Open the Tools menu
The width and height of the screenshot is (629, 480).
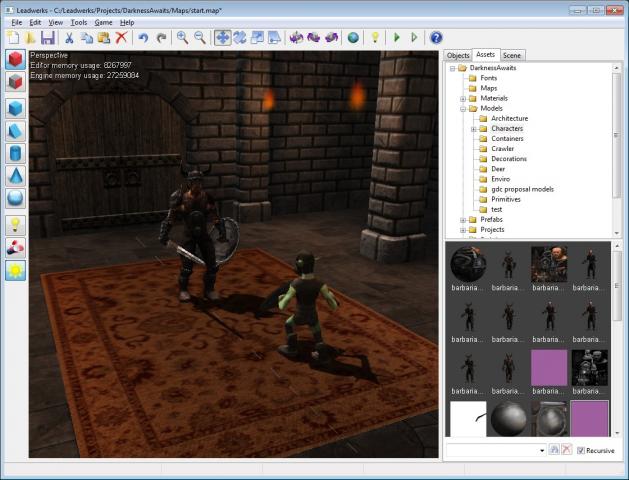(78, 21)
